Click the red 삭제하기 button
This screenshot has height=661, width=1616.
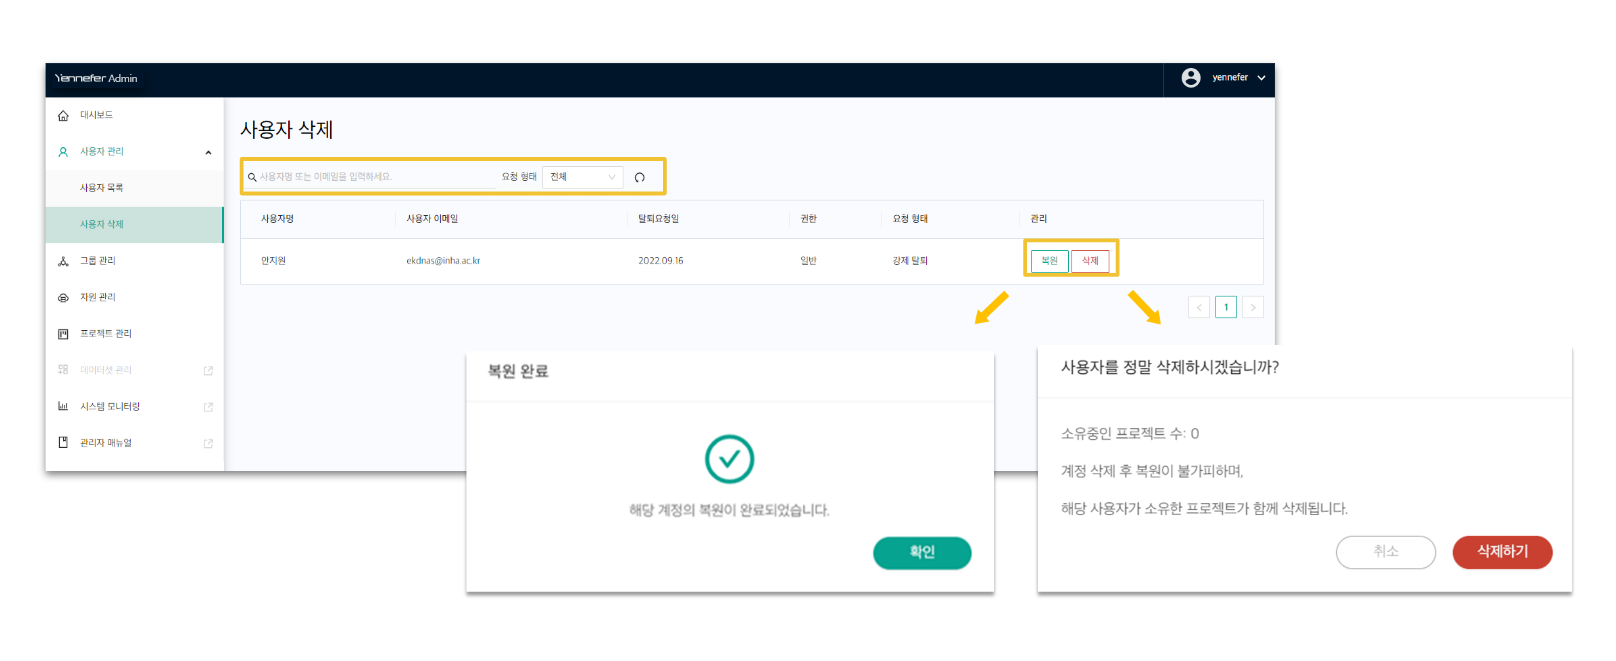click(x=1501, y=551)
